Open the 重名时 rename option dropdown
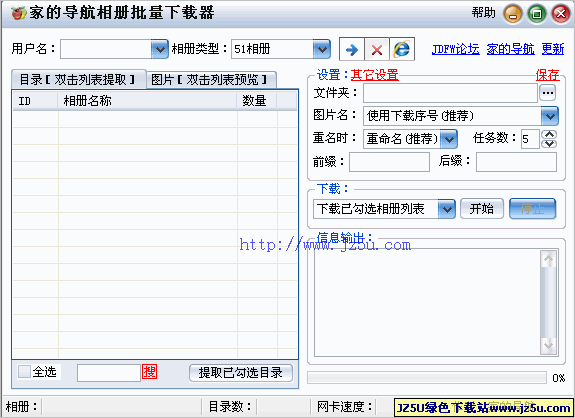 448,139
